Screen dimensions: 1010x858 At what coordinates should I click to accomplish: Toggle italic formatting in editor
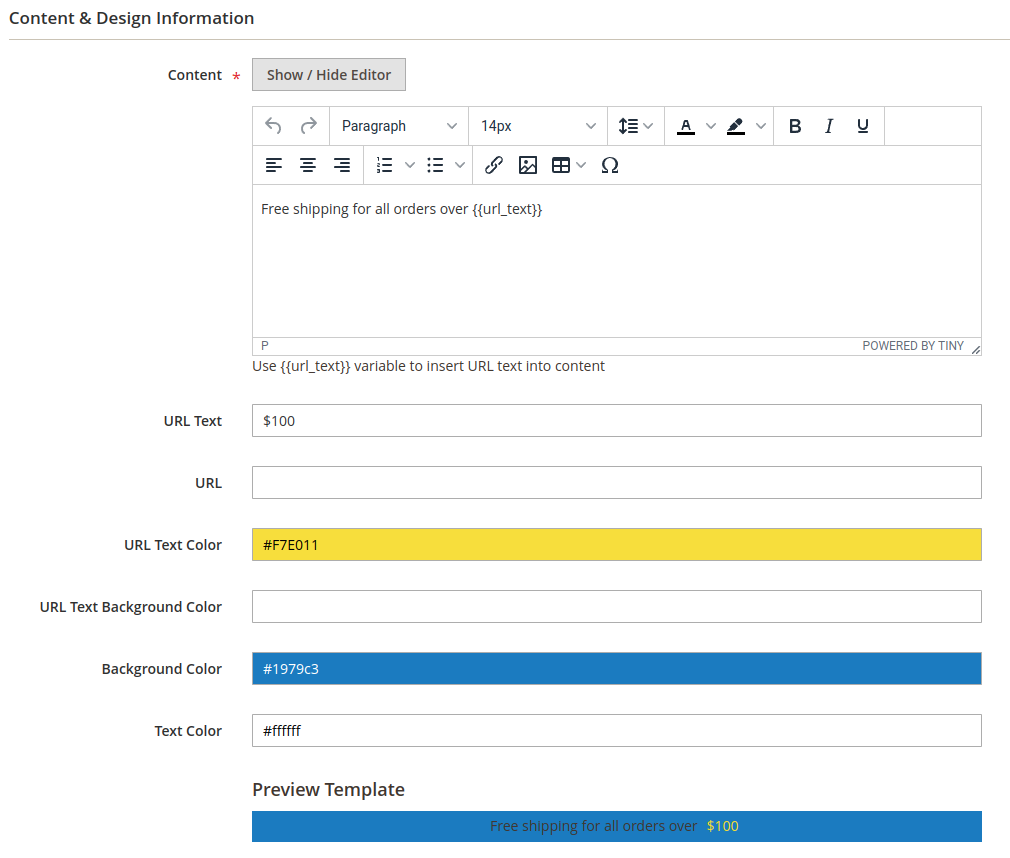829,126
